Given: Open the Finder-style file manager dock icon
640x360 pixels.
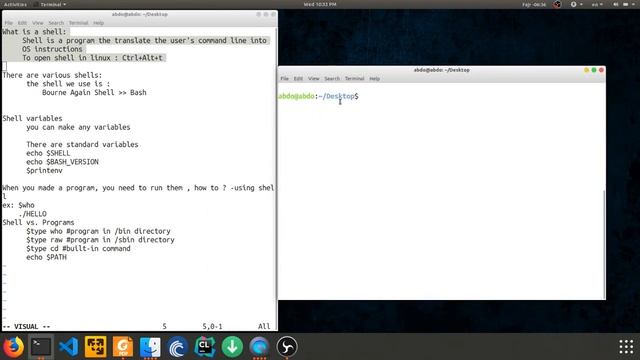Looking at the screenshot, I should coord(150,347).
